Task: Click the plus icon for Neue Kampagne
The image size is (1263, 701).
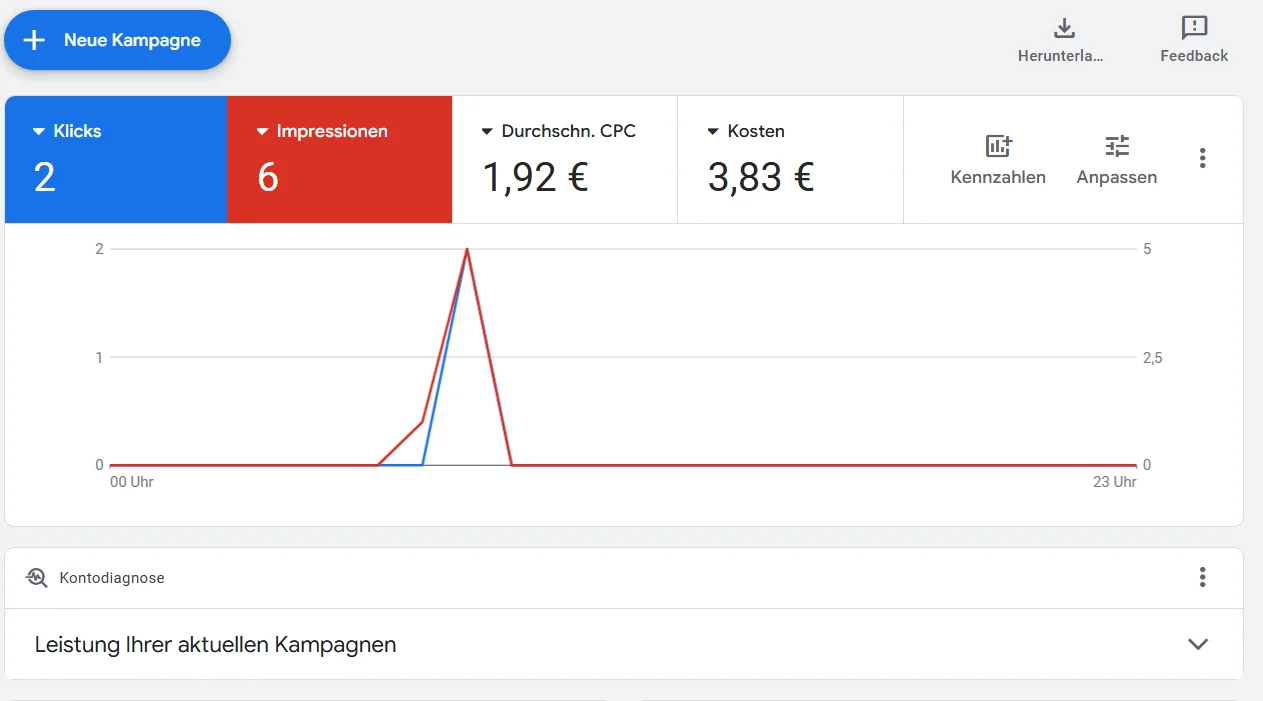Action: (x=35, y=40)
